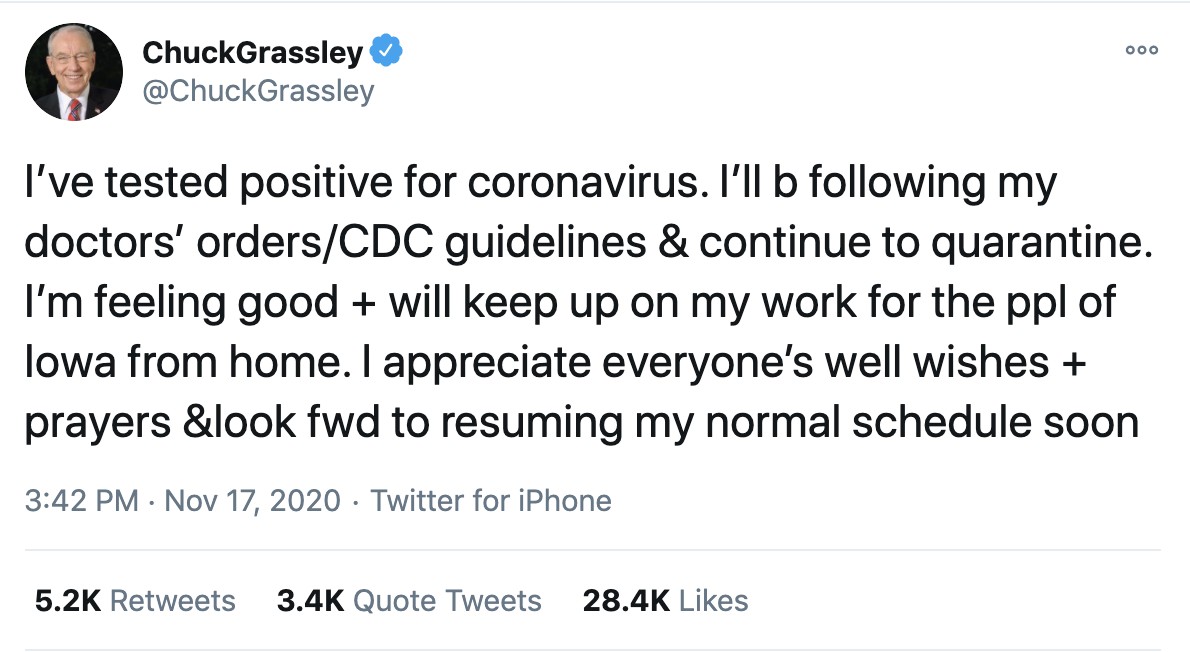
Task: Open the 3:42 PM timestamp link
Action: (81, 500)
